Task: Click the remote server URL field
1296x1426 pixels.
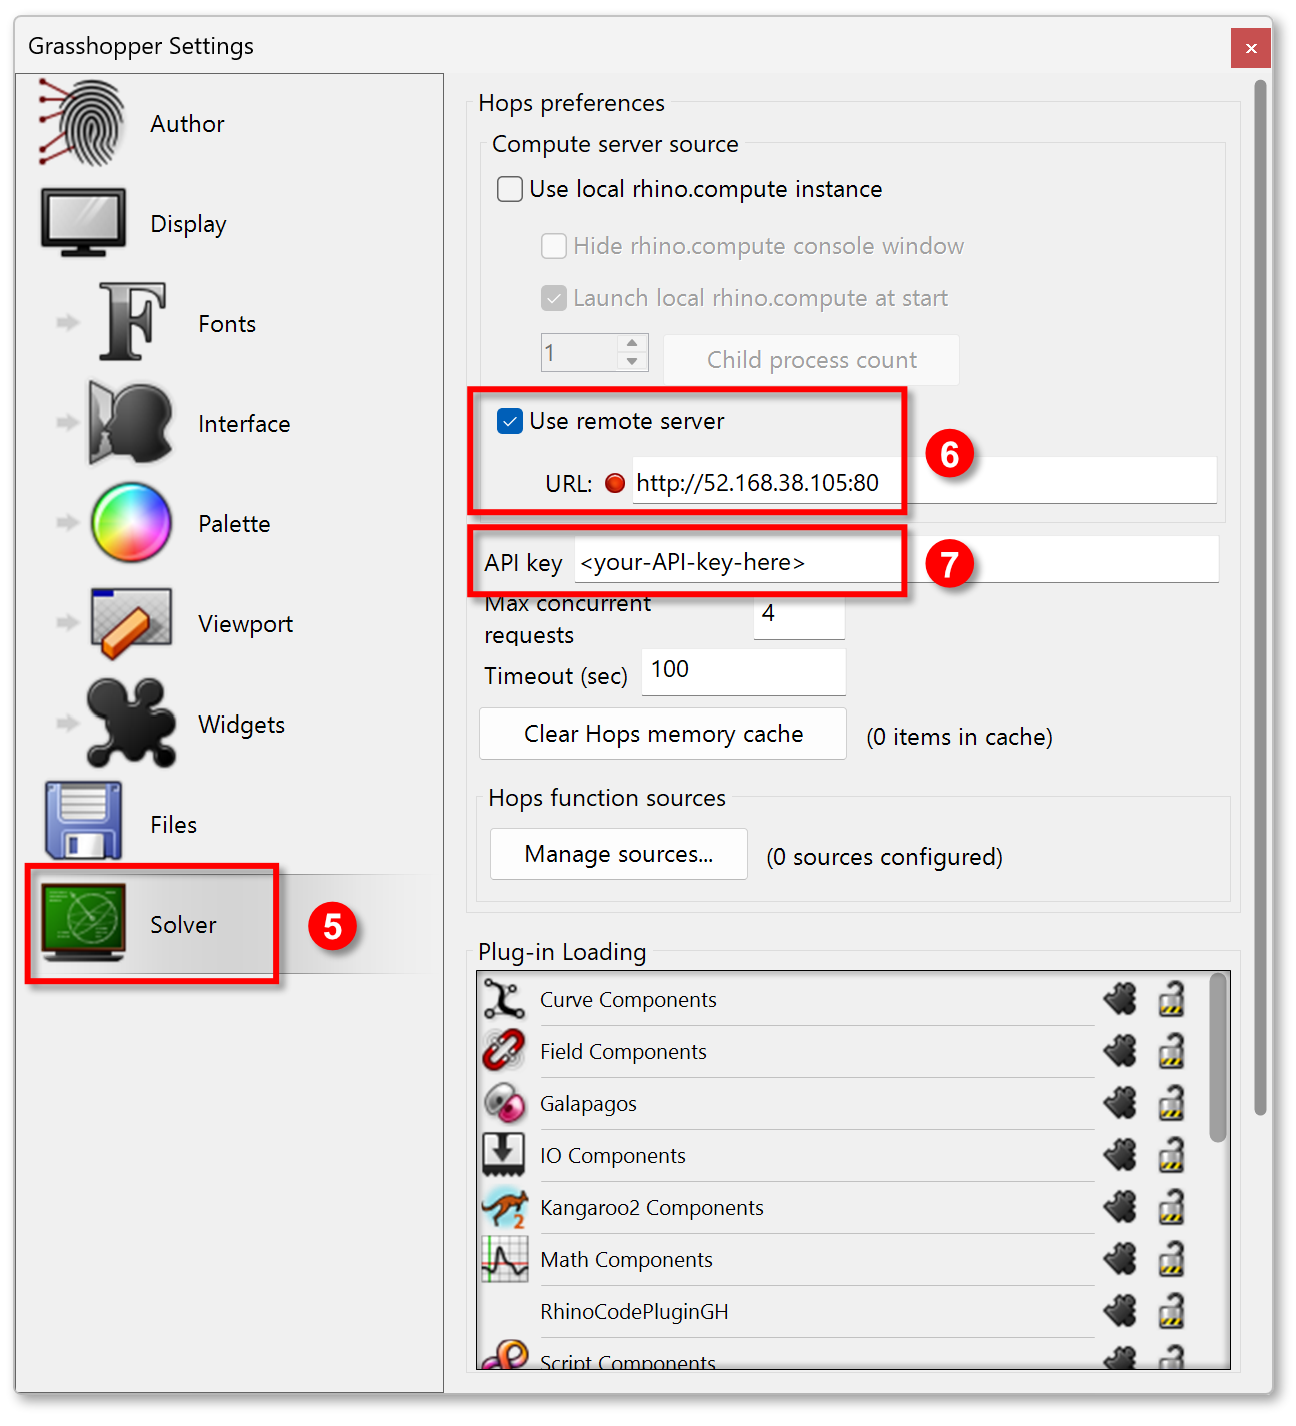Action: (x=925, y=482)
